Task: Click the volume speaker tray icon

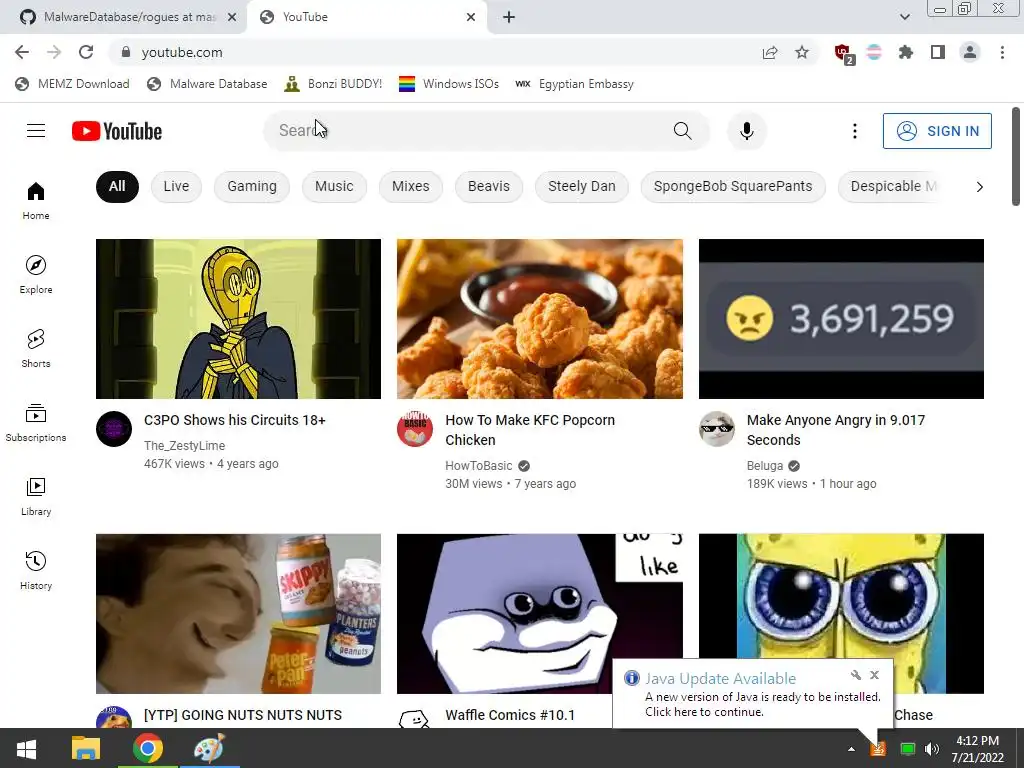Action: 932,749
